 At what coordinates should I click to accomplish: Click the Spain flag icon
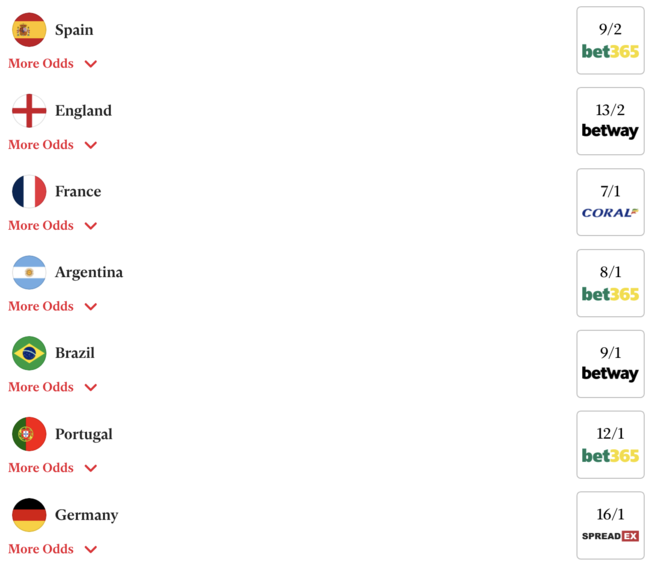[x=29, y=30]
